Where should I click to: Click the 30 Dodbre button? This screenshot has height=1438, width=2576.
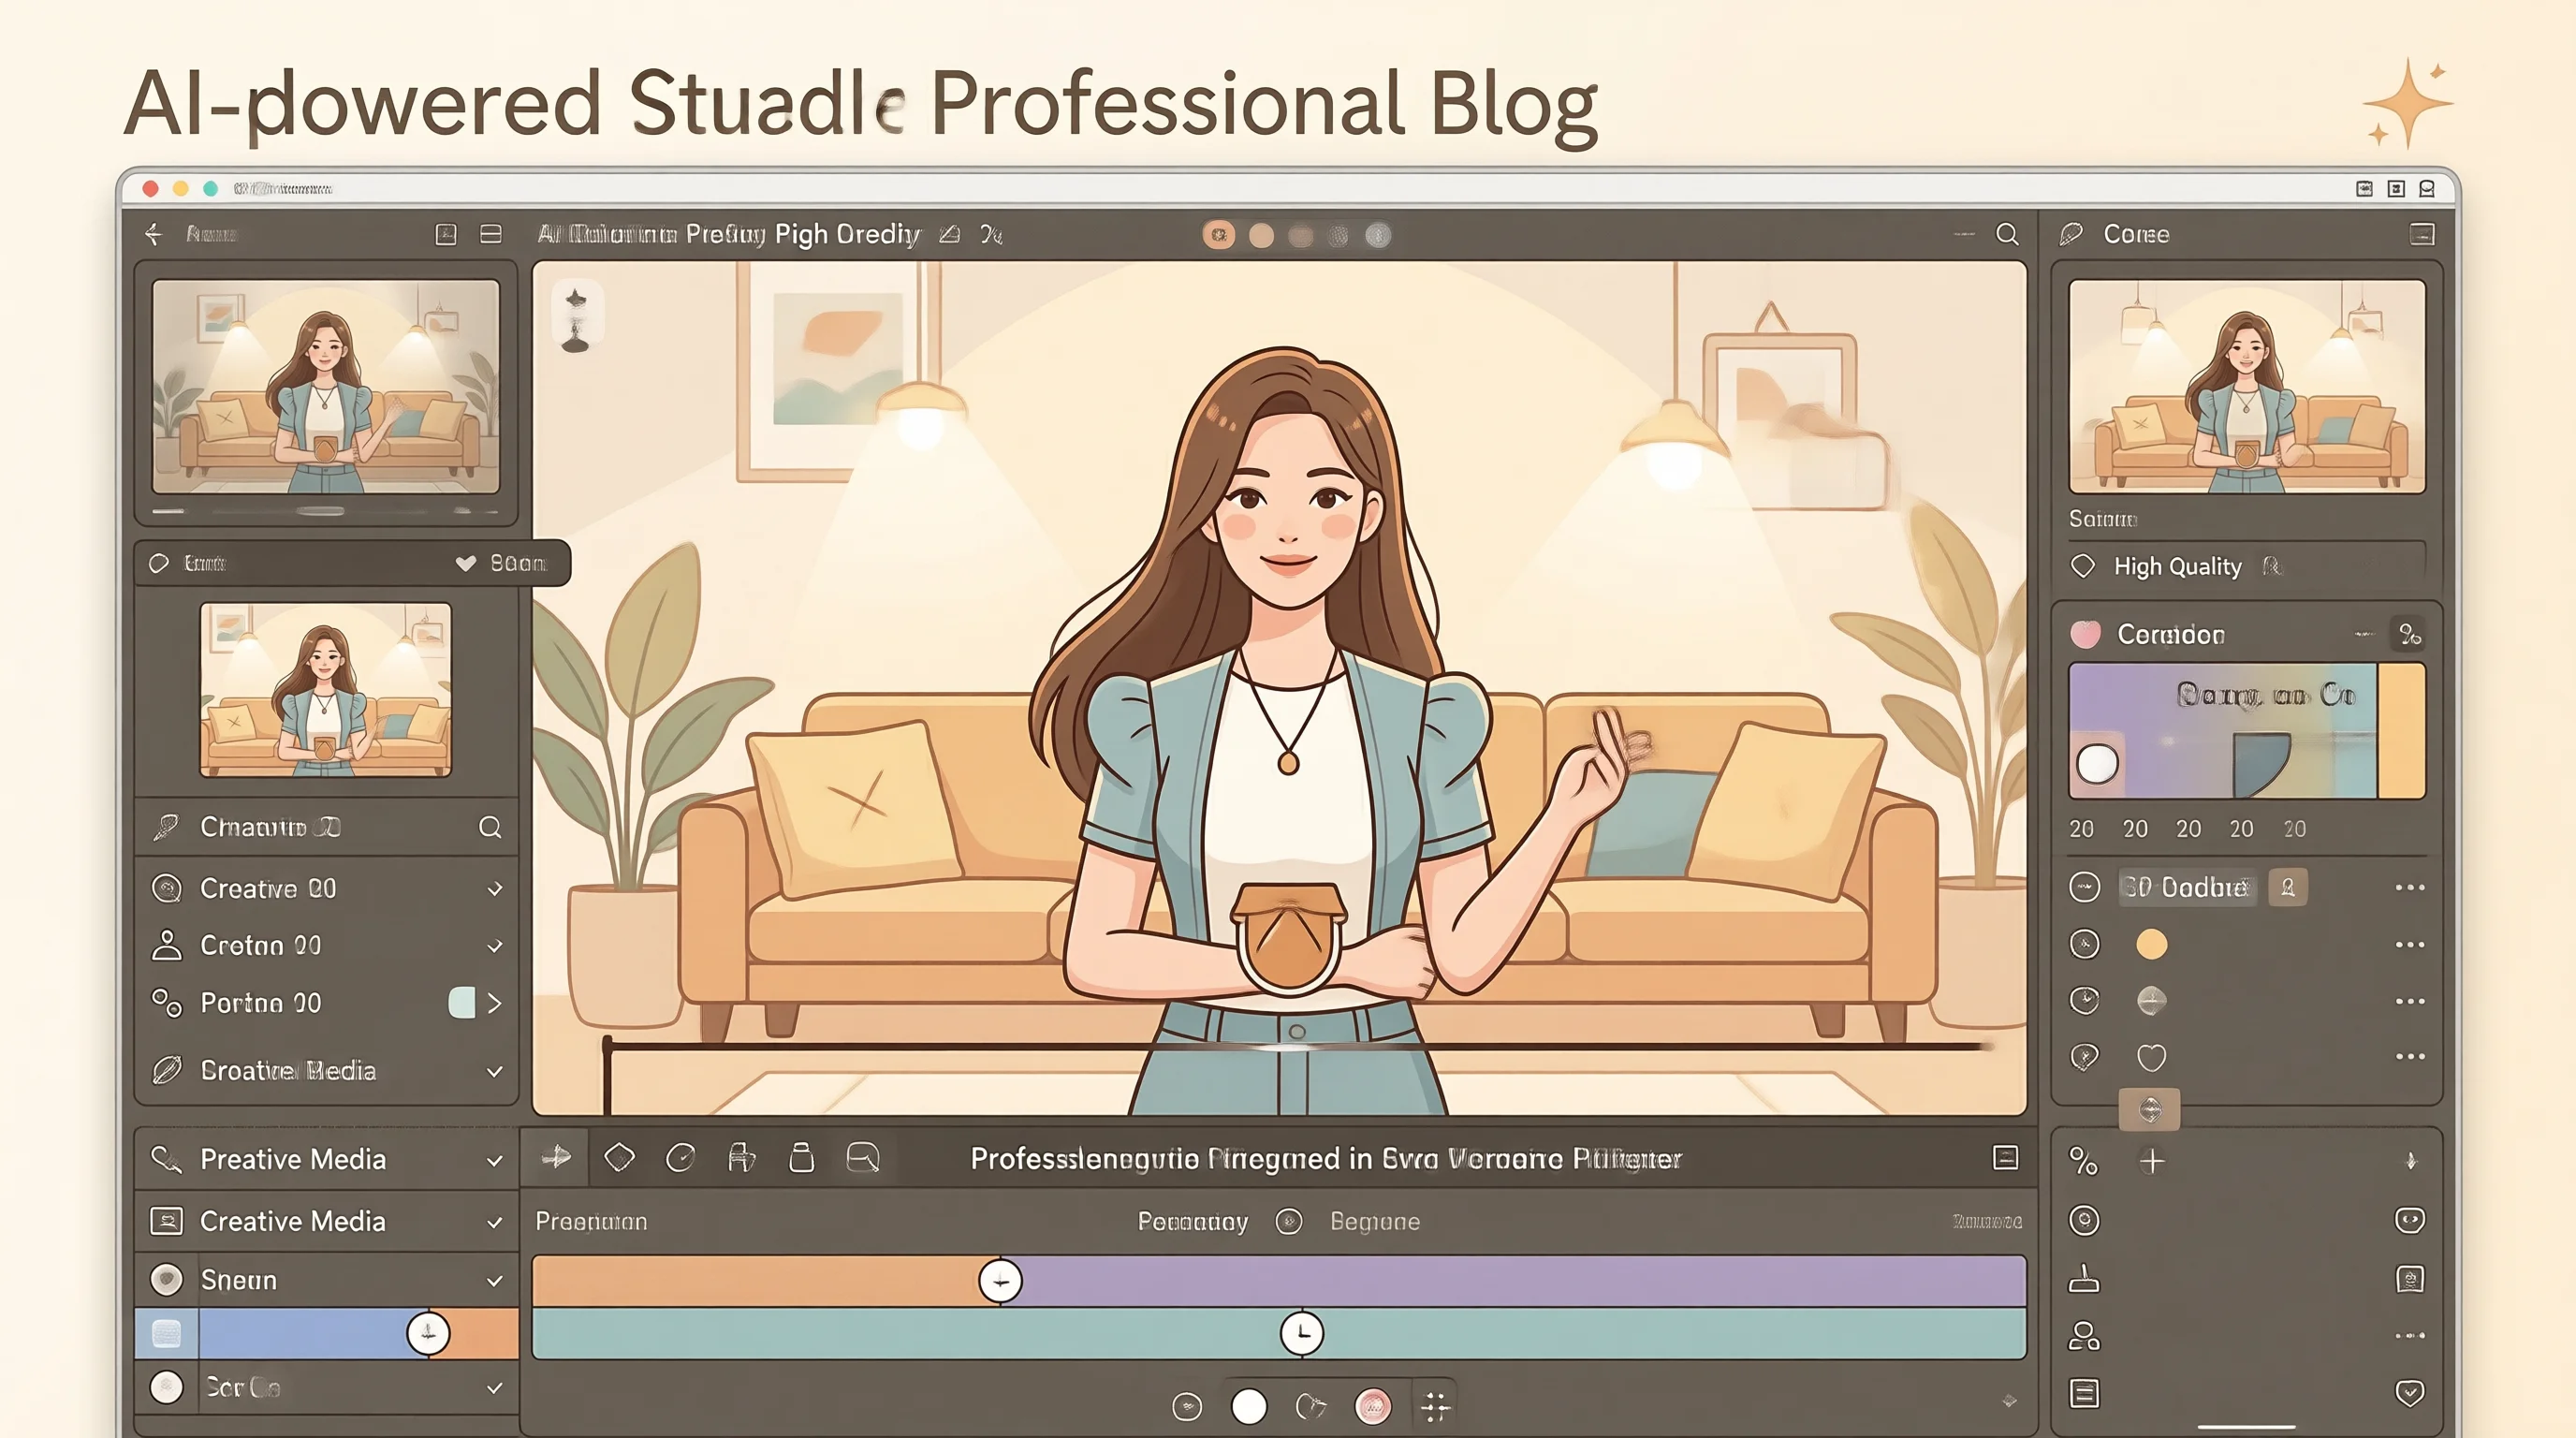[x=2186, y=887]
